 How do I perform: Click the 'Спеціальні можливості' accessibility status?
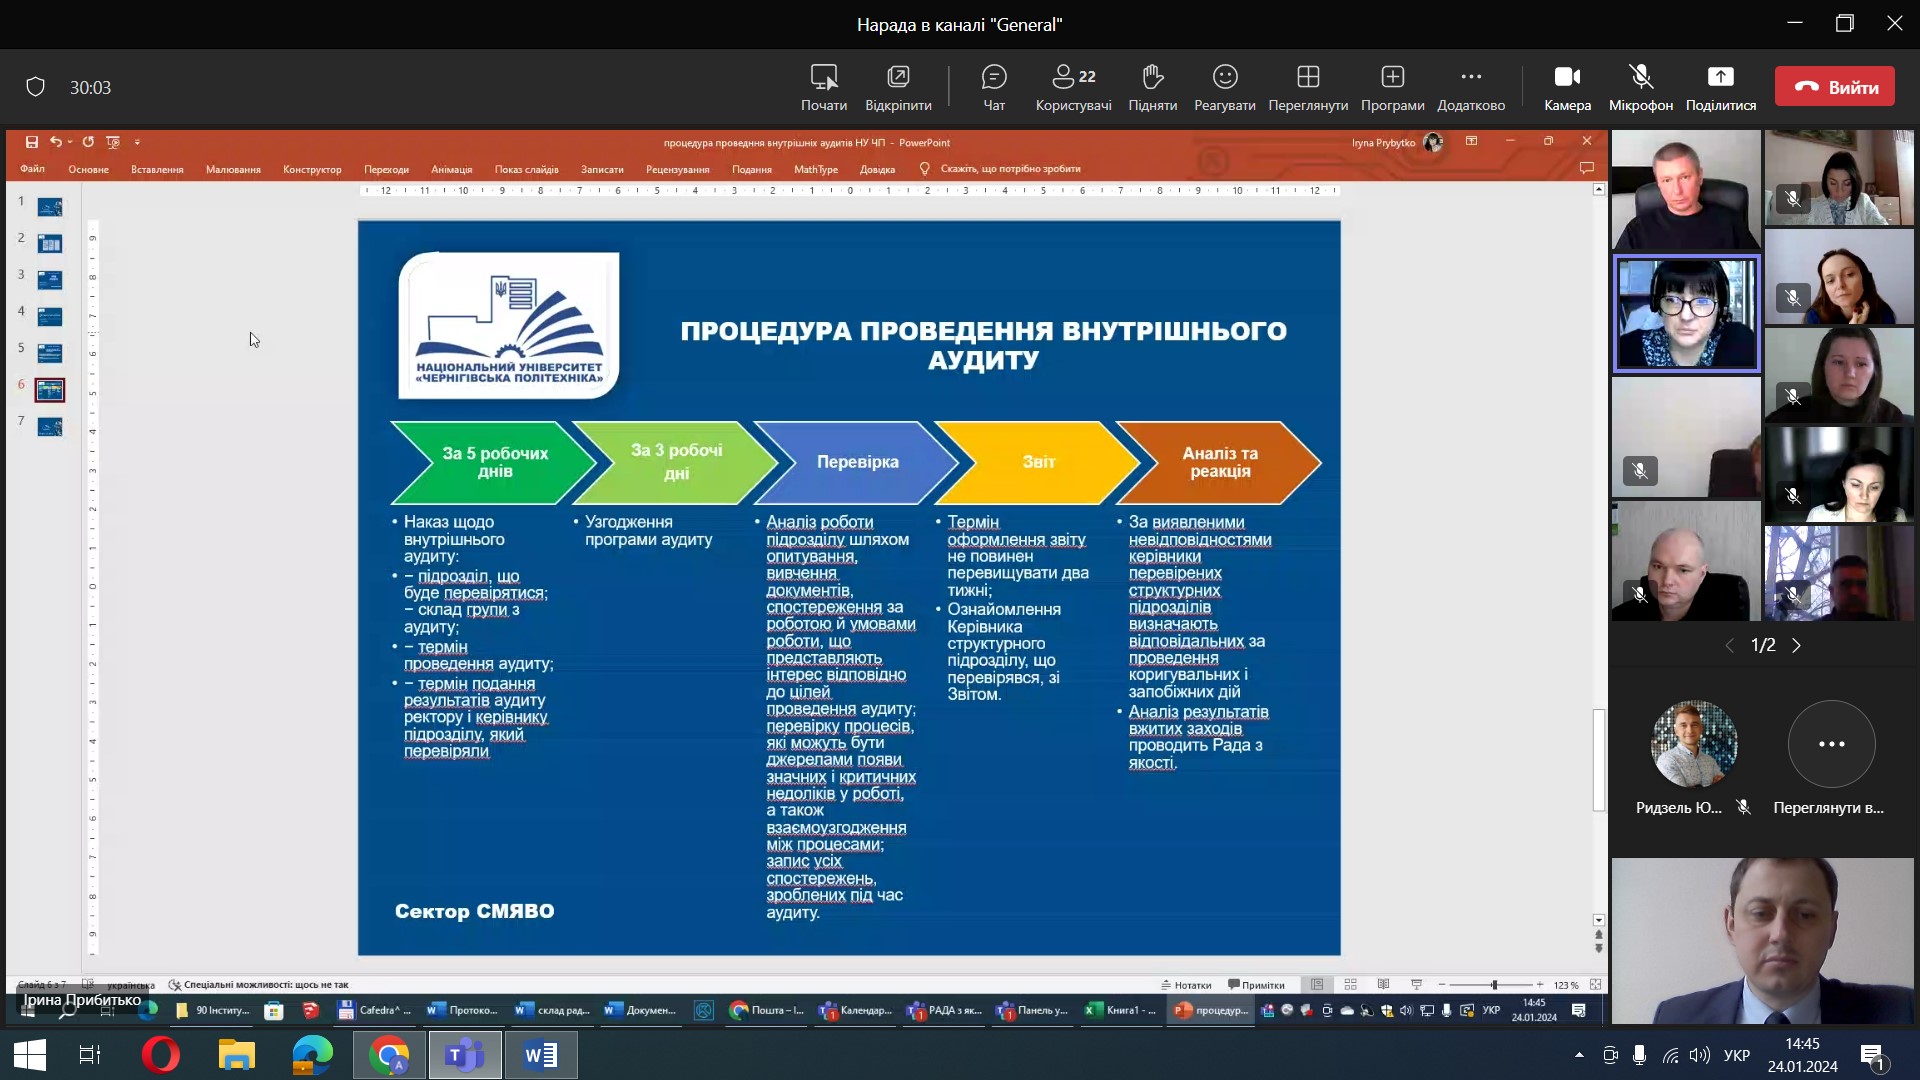pos(258,985)
